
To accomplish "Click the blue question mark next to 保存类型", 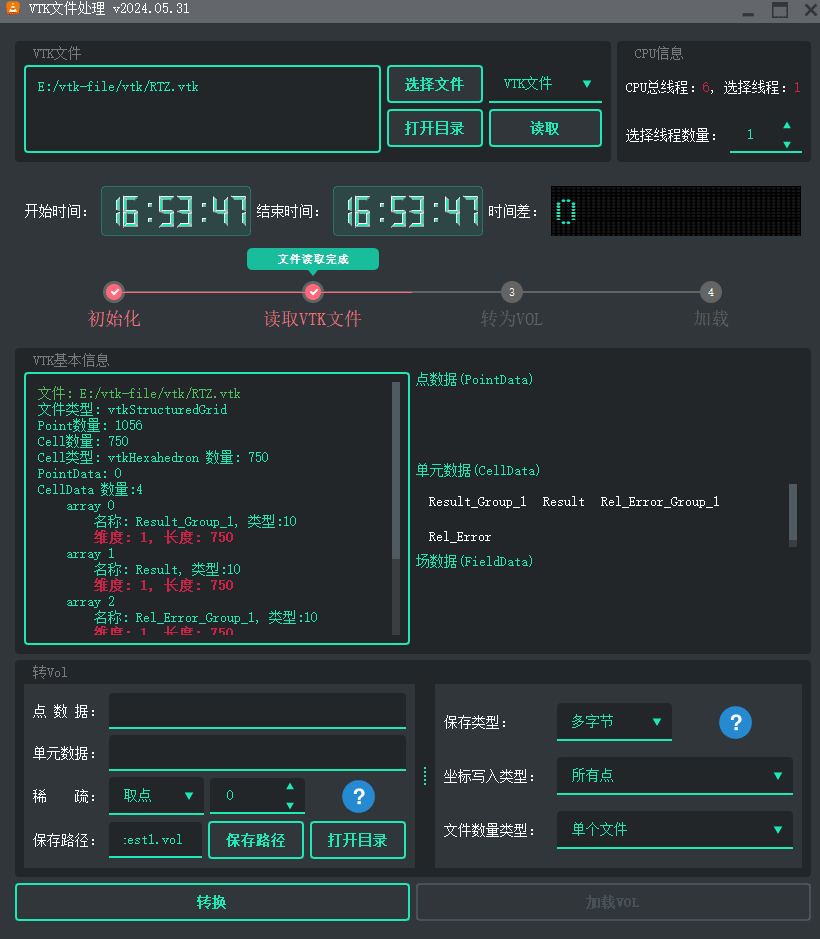I will [x=735, y=722].
